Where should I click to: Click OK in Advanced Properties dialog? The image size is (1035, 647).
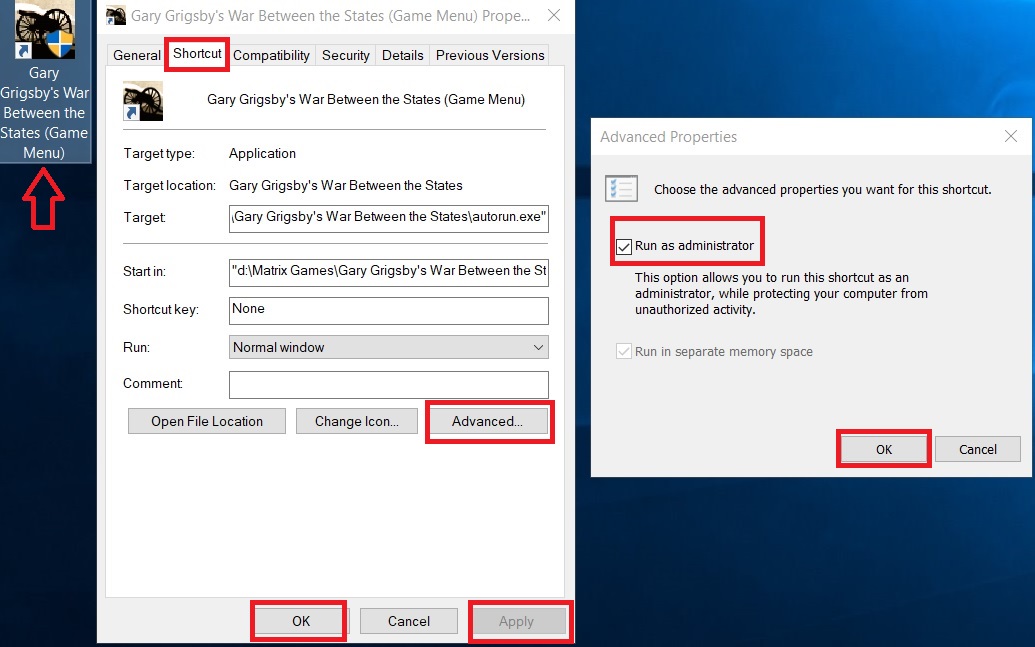click(884, 450)
